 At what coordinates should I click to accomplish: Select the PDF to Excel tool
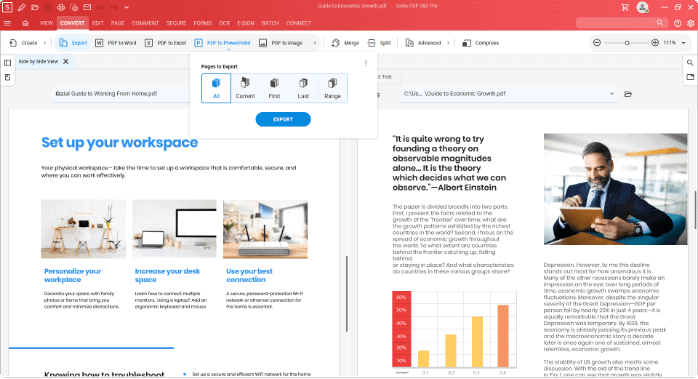[166, 43]
